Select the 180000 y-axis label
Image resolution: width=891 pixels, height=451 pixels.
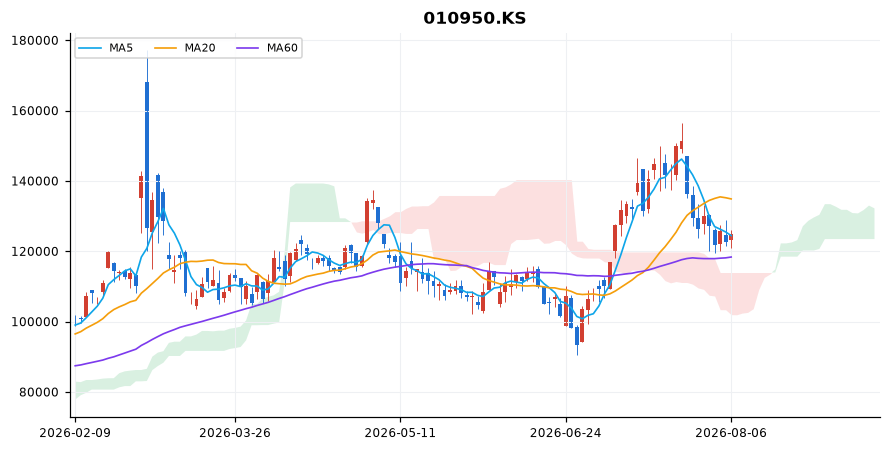[x=35, y=41]
